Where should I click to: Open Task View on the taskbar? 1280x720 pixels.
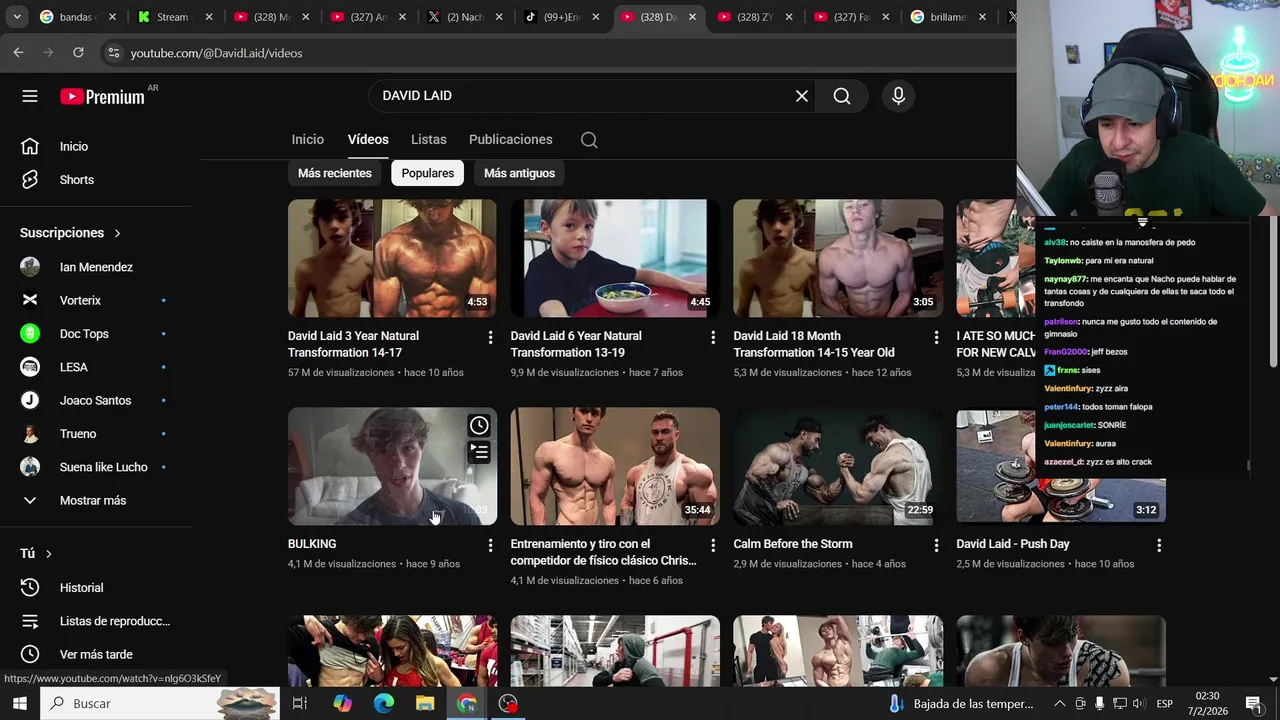tap(299, 703)
